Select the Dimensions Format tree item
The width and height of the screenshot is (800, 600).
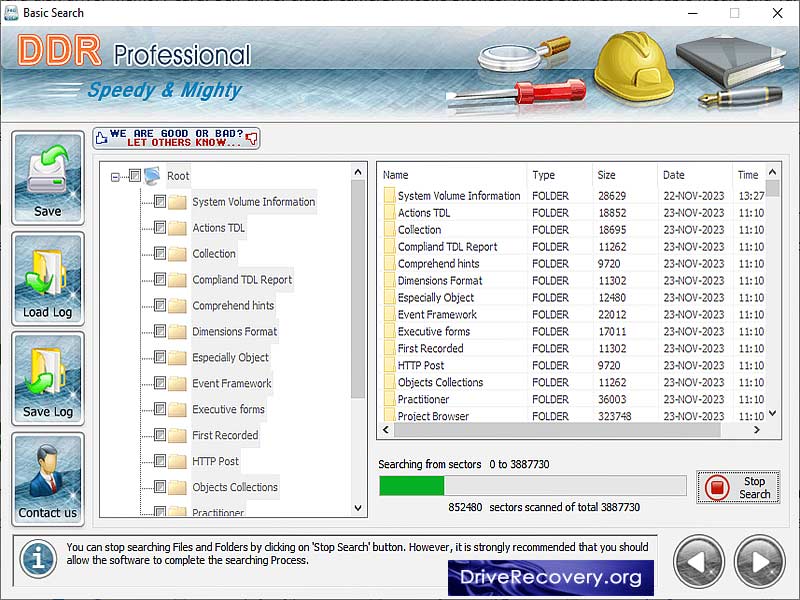coord(234,332)
